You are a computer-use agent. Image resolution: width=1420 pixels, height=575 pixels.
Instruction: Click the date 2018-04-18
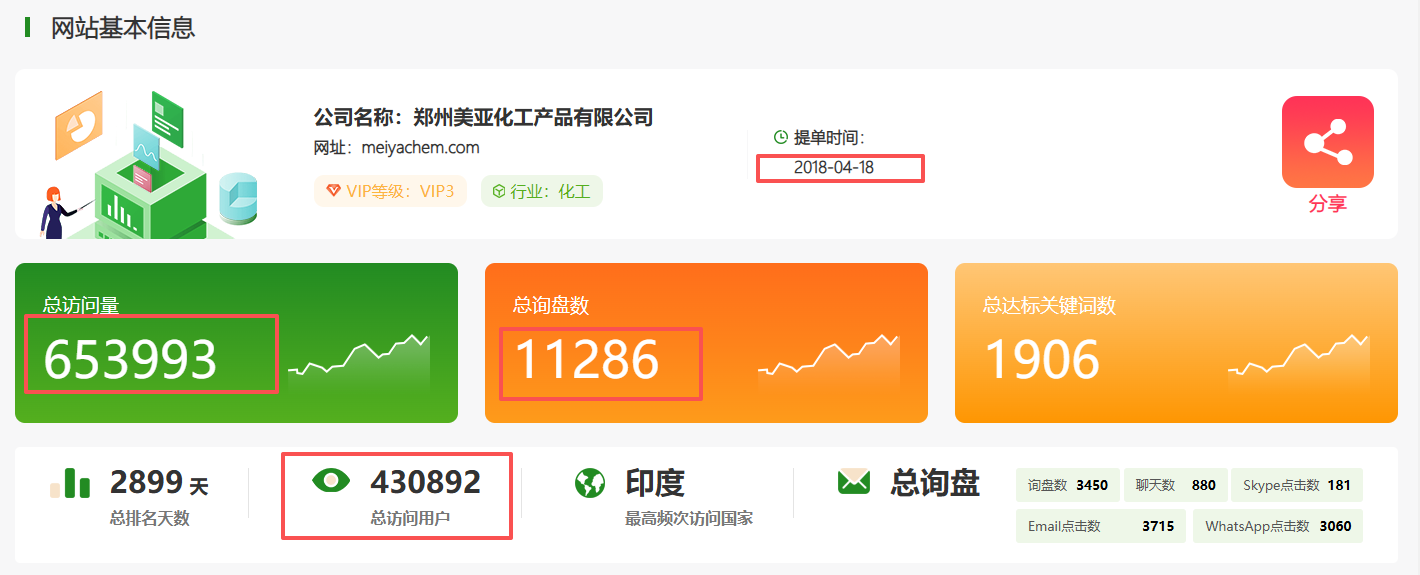pos(834,167)
